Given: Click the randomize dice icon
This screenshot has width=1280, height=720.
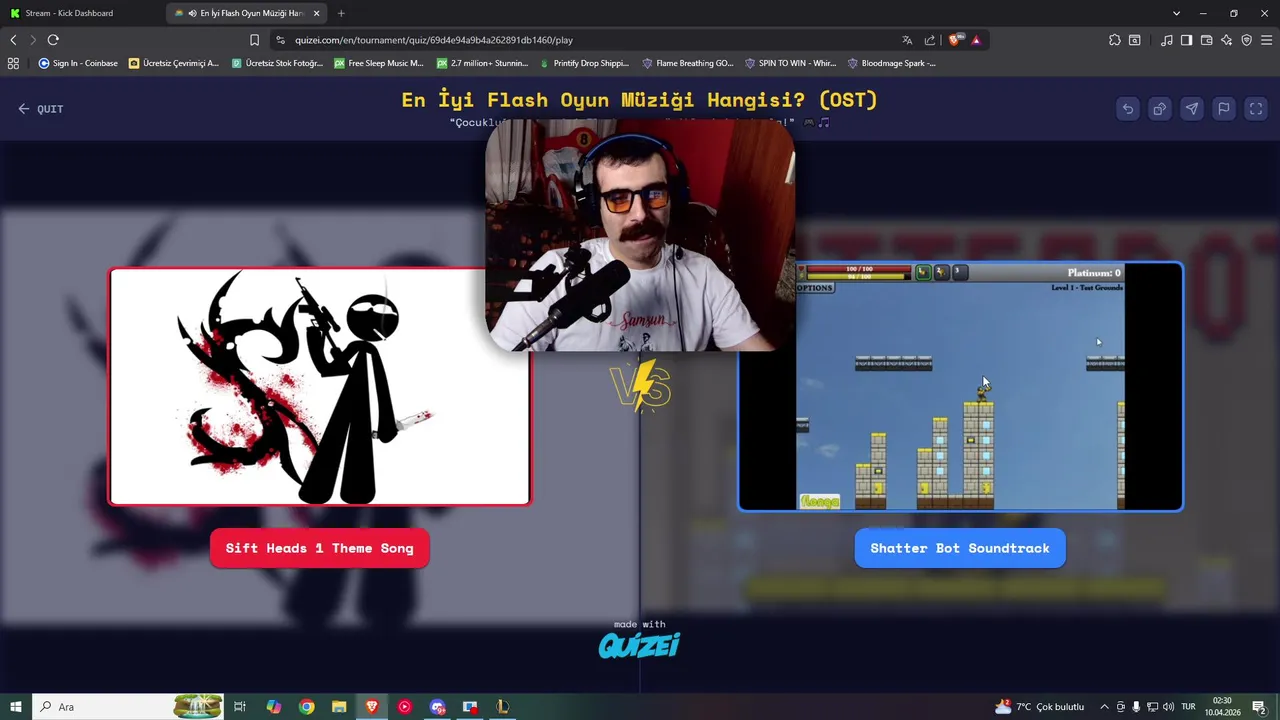Looking at the screenshot, I should [1160, 109].
